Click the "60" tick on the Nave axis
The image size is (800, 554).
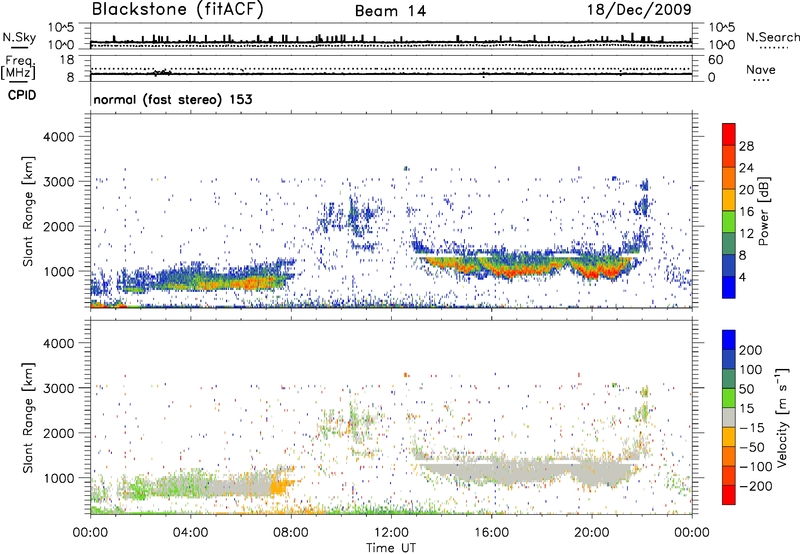[715, 60]
